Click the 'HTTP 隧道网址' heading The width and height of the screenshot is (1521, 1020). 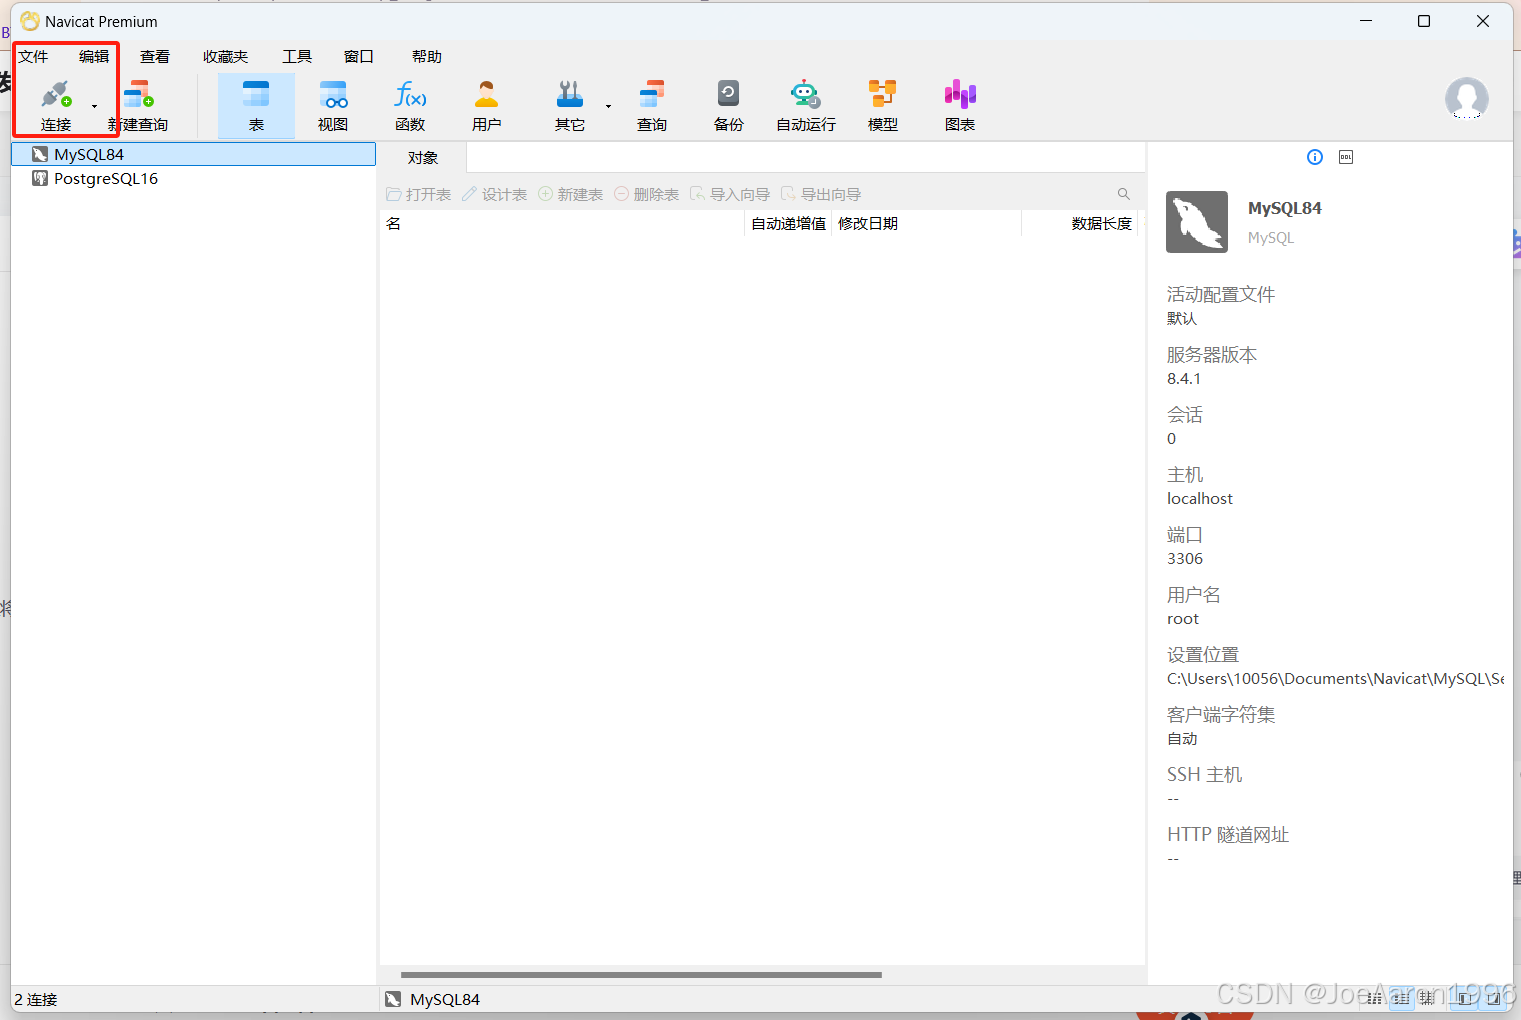click(x=1228, y=834)
